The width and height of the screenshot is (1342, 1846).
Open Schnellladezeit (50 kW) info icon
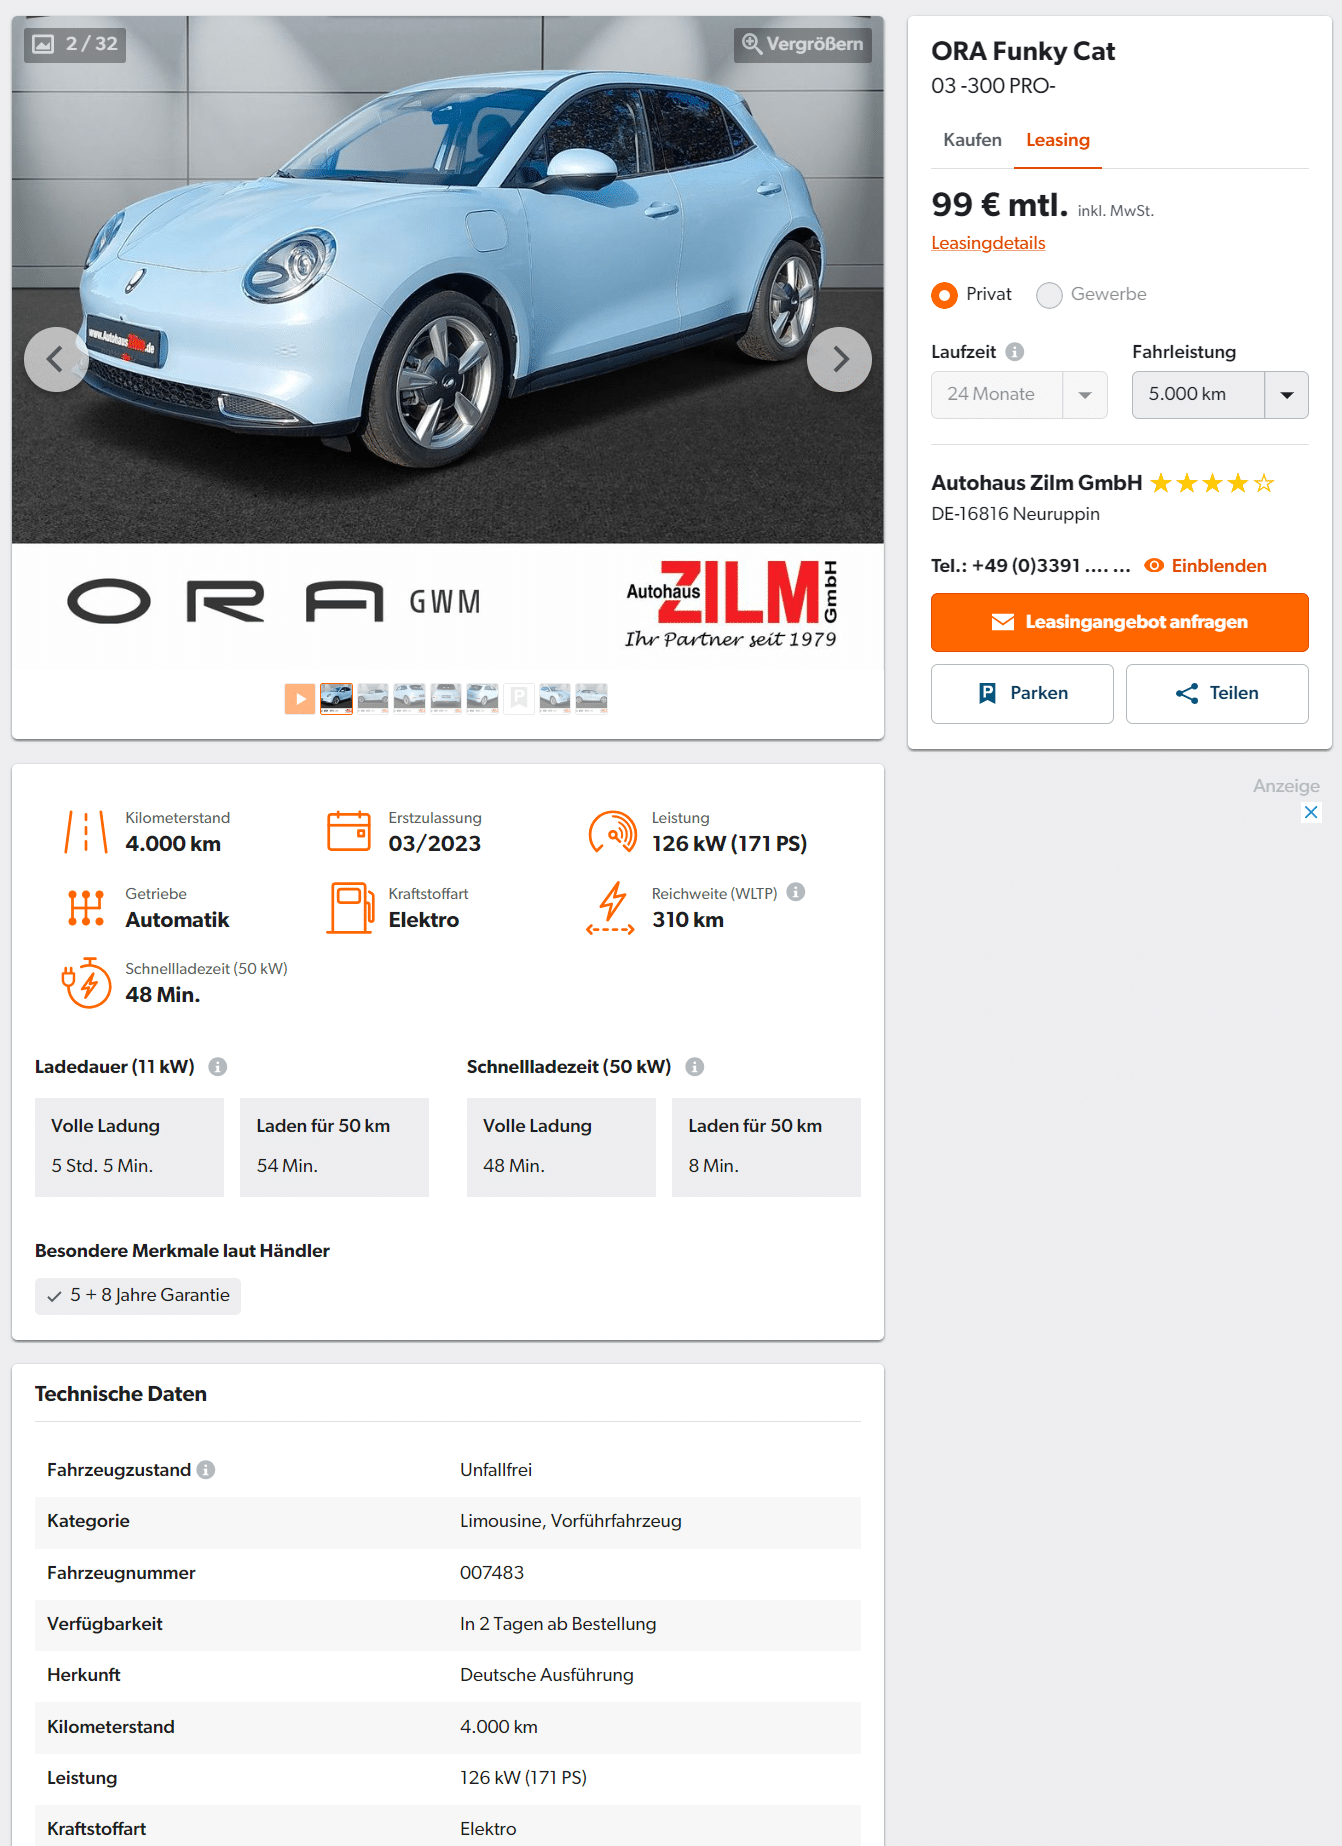pos(695,1067)
